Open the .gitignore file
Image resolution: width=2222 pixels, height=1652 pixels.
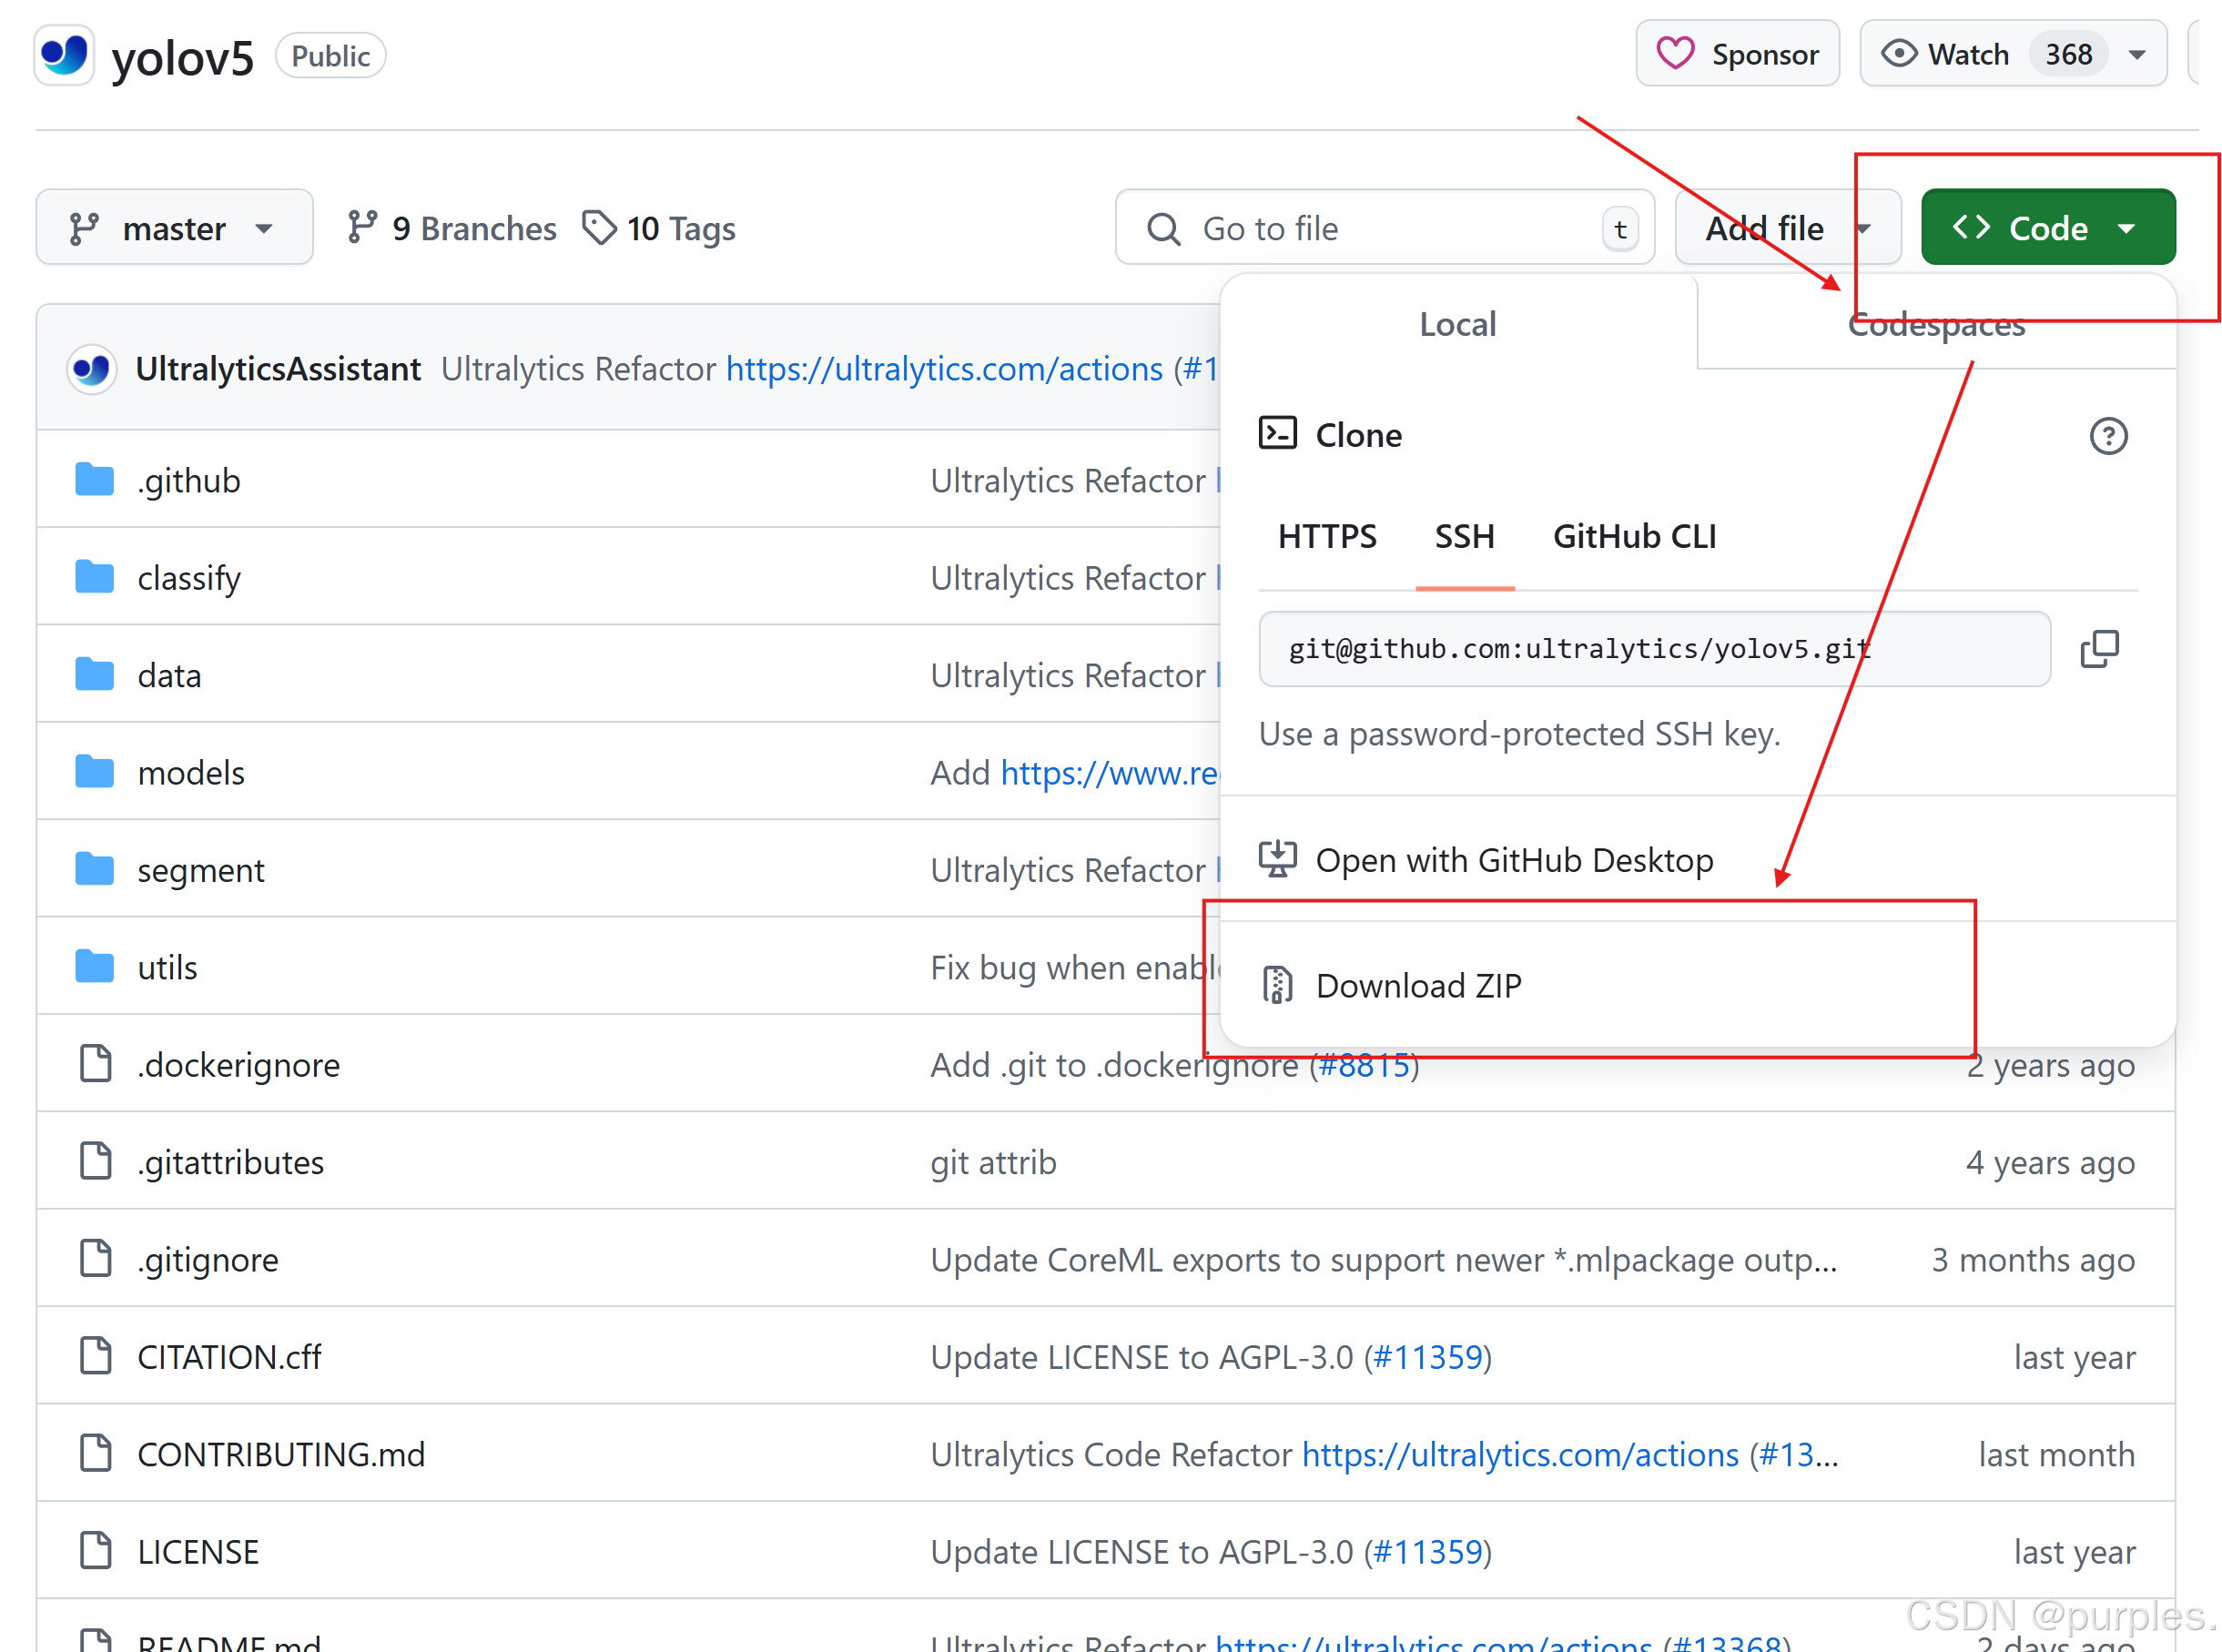[x=208, y=1260]
